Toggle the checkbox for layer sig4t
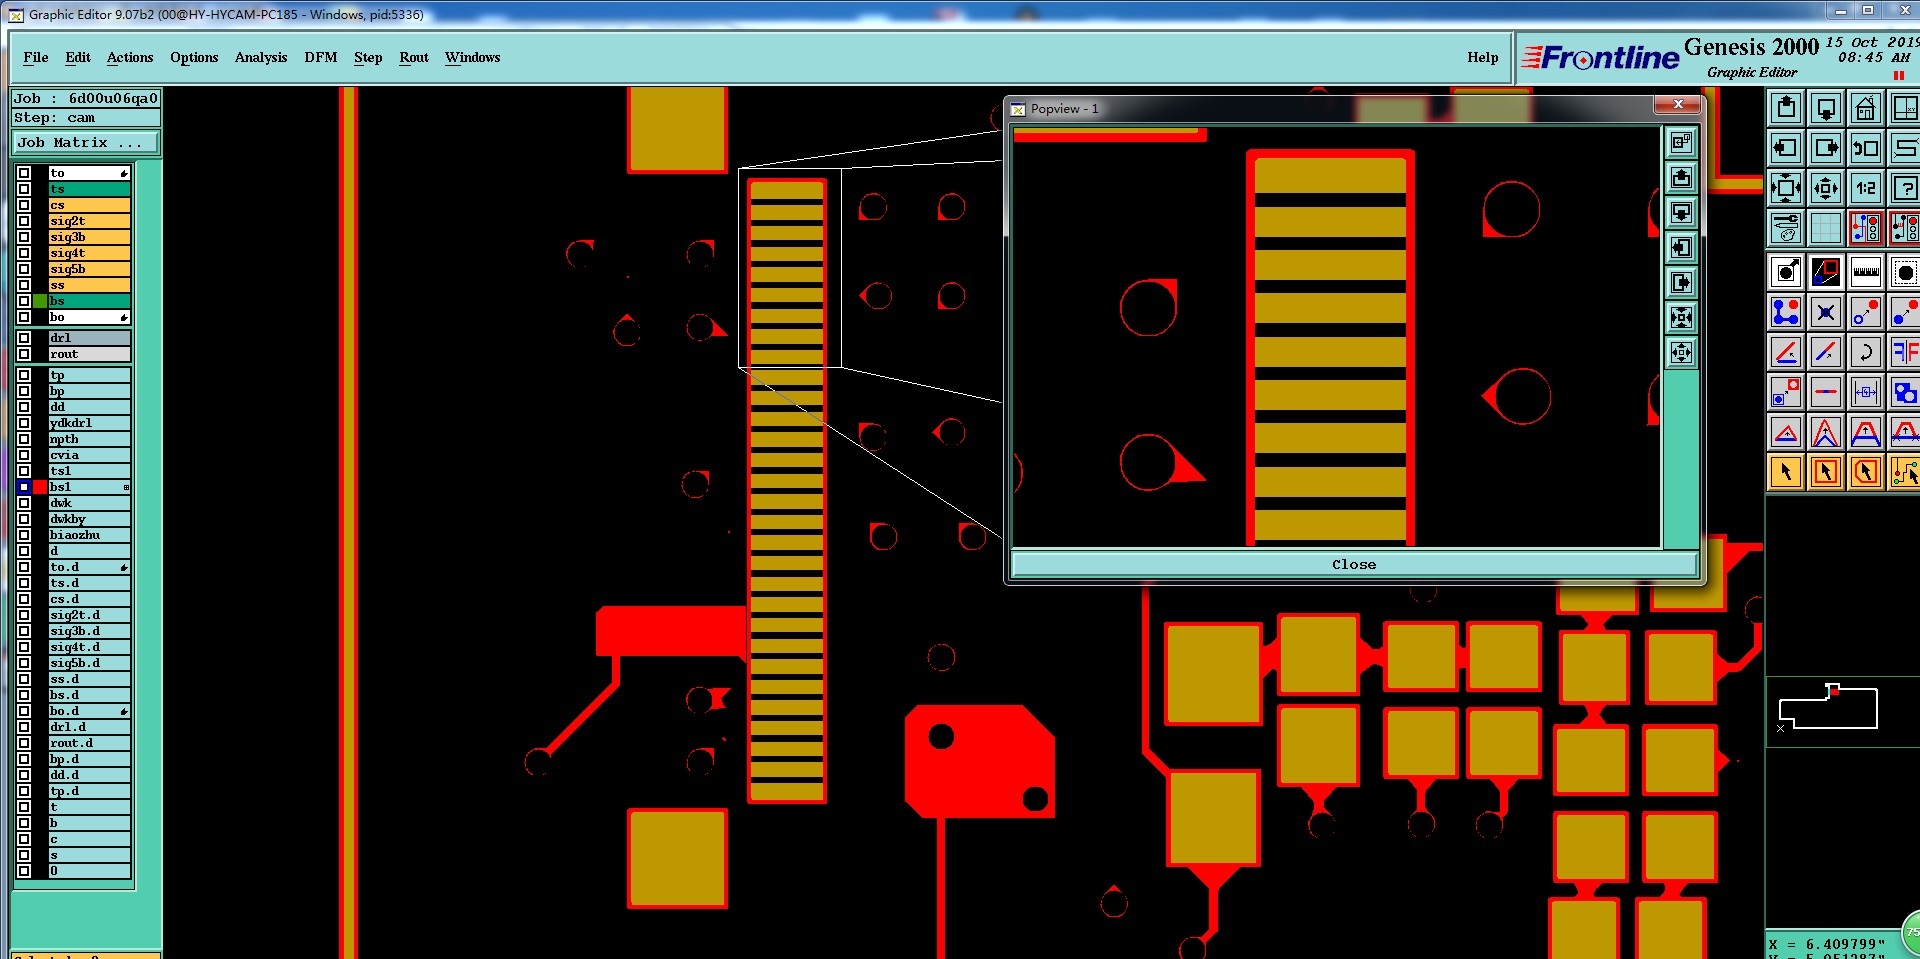This screenshot has width=1920, height=959. coord(24,253)
